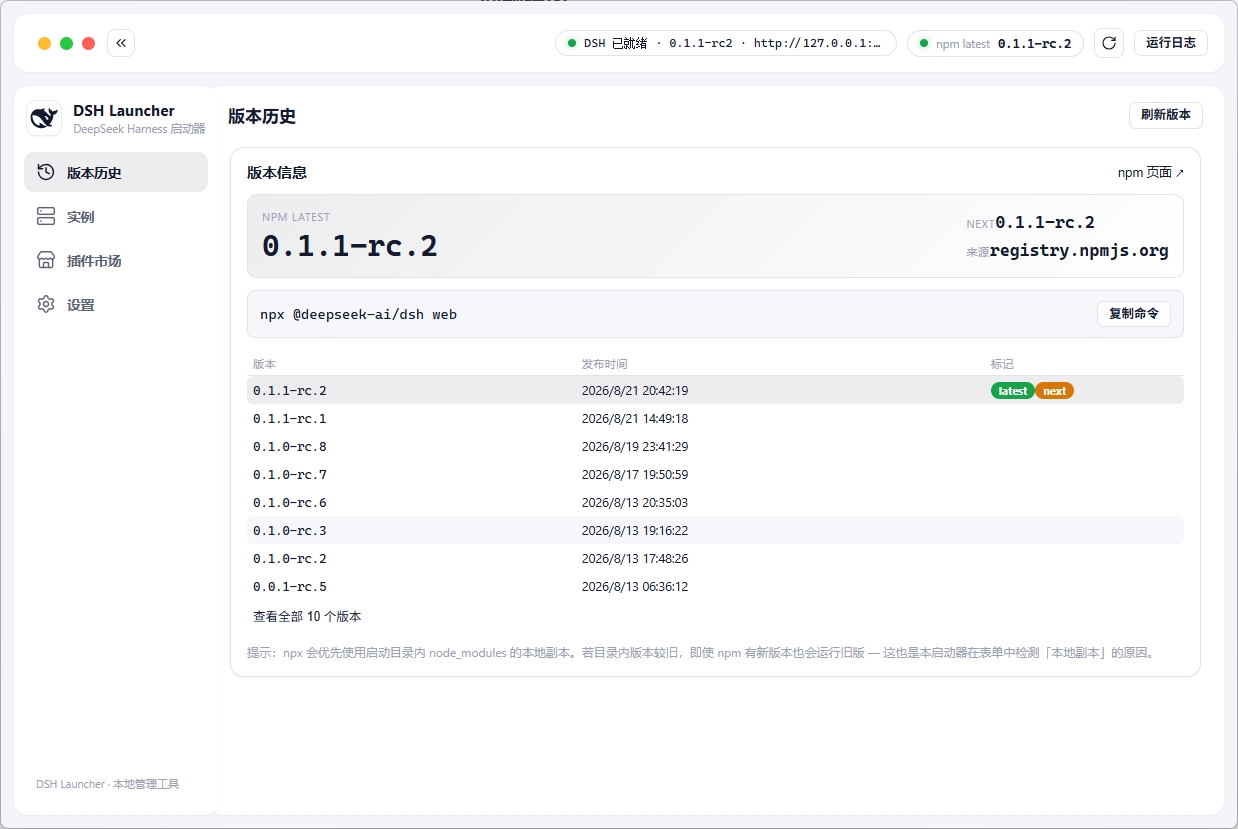Click the 版本 column header
This screenshot has width=1238, height=829.
click(264, 364)
